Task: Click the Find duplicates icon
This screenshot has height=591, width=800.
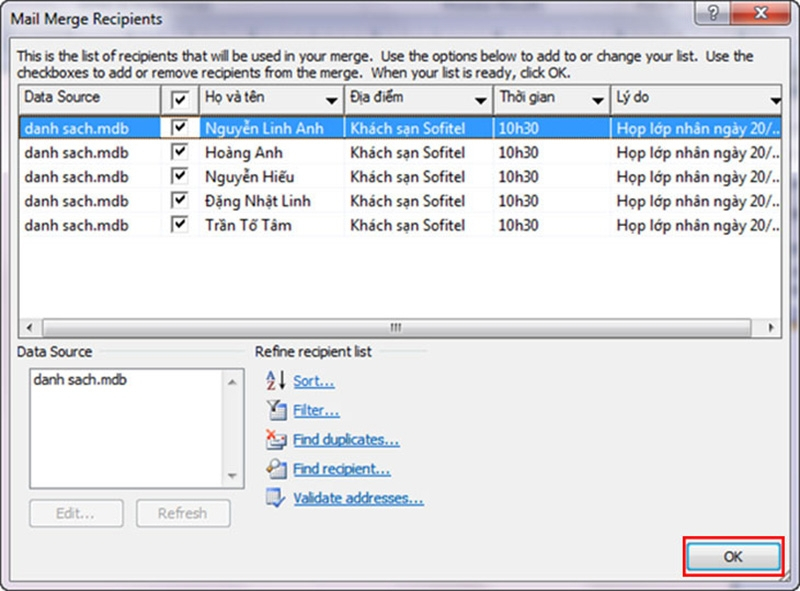Action: point(275,439)
